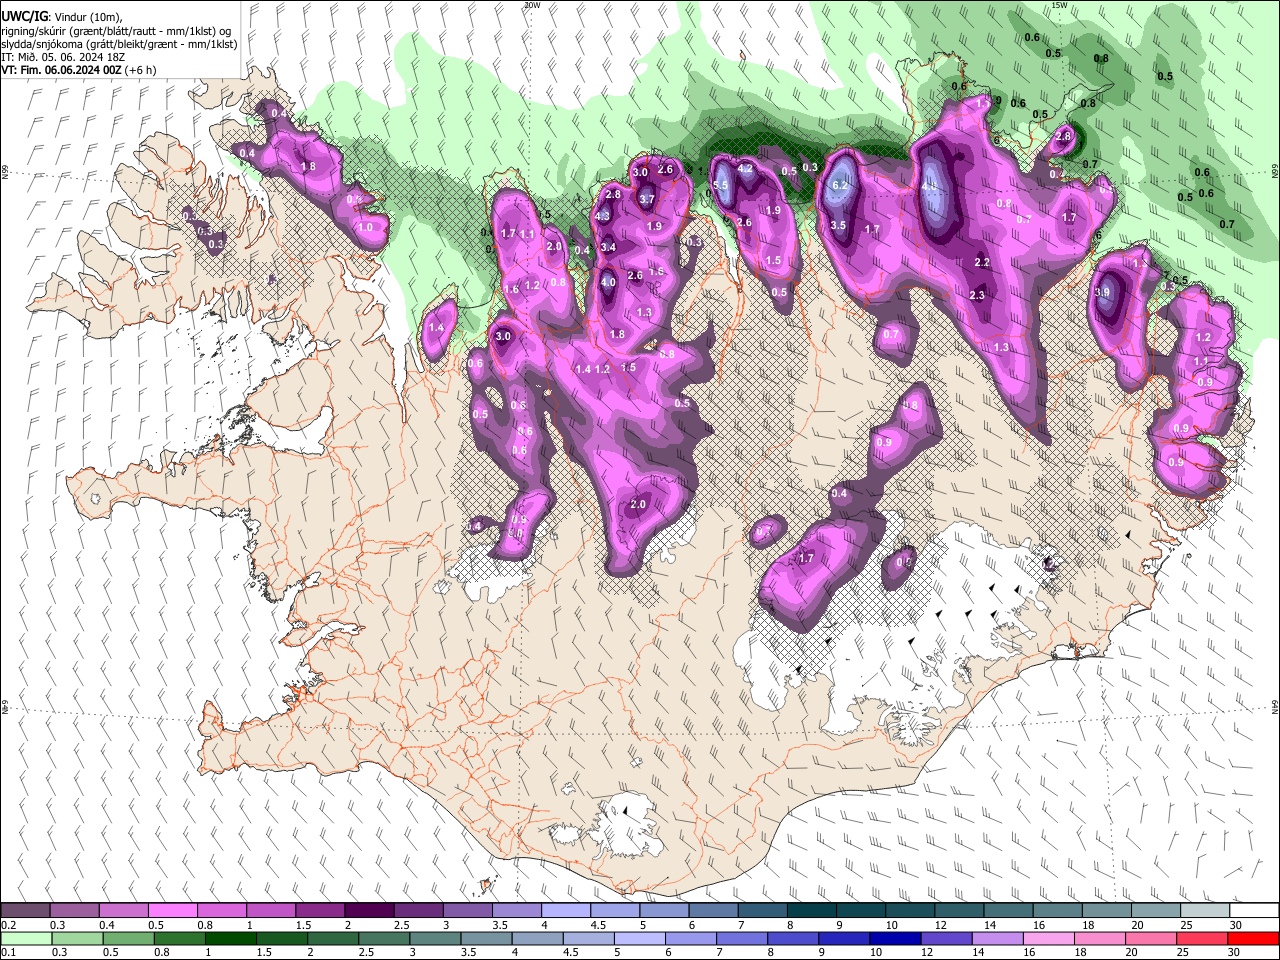Screen dimensions: 1280x960
Task: Click the 5.5 precipitation value on map
Action: click(720, 185)
